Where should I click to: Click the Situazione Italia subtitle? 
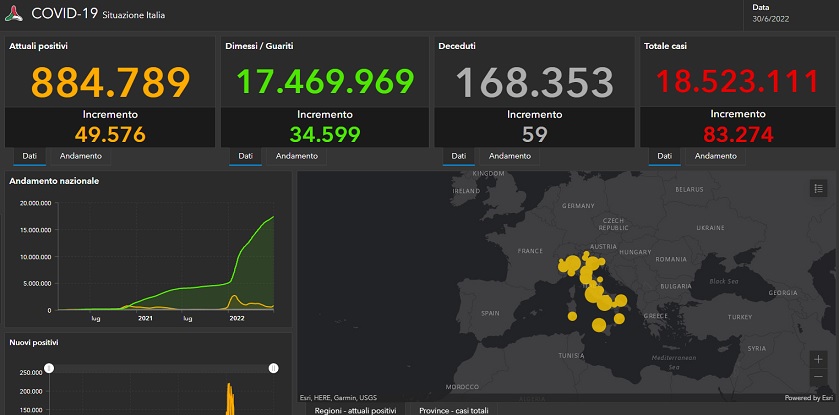[x=133, y=15]
